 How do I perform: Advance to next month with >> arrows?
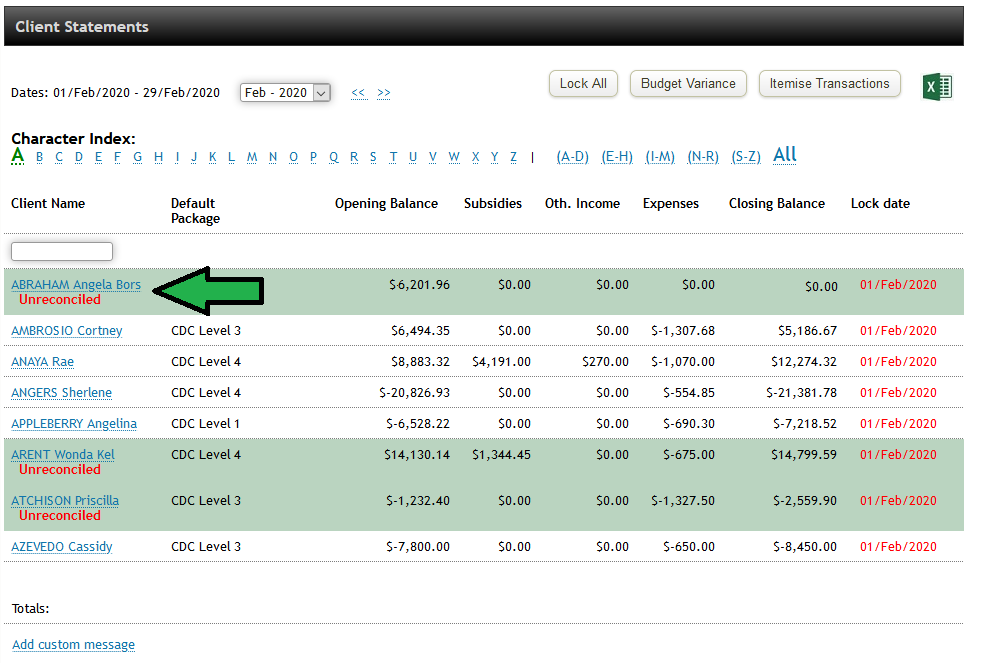(x=384, y=93)
